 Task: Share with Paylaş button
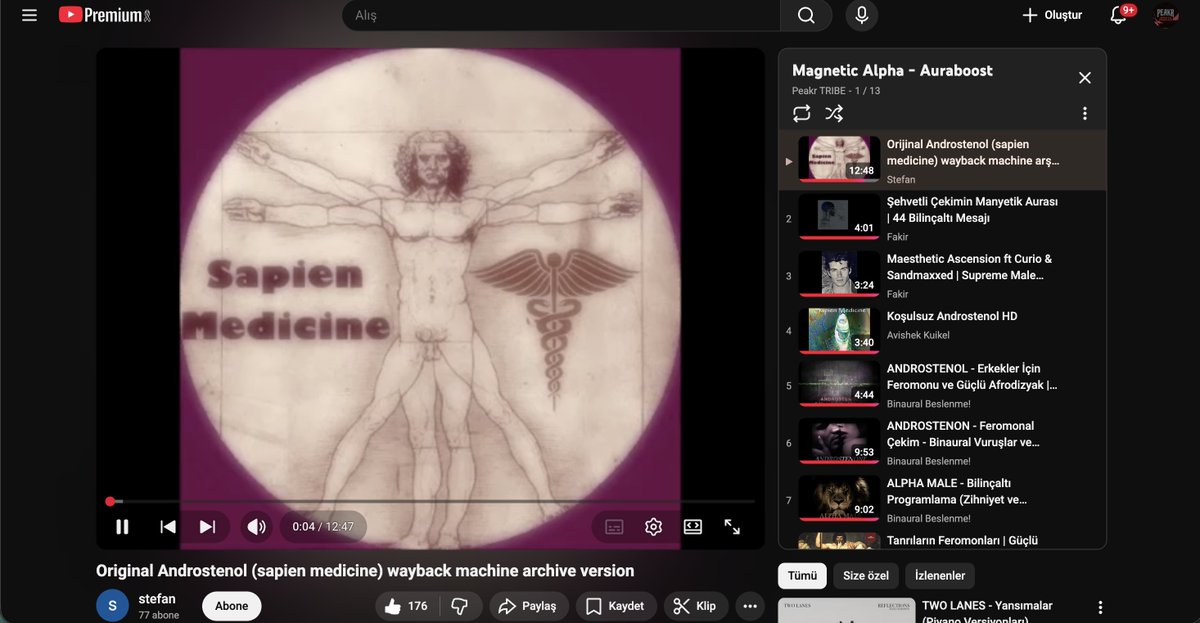[x=529, y=606]
